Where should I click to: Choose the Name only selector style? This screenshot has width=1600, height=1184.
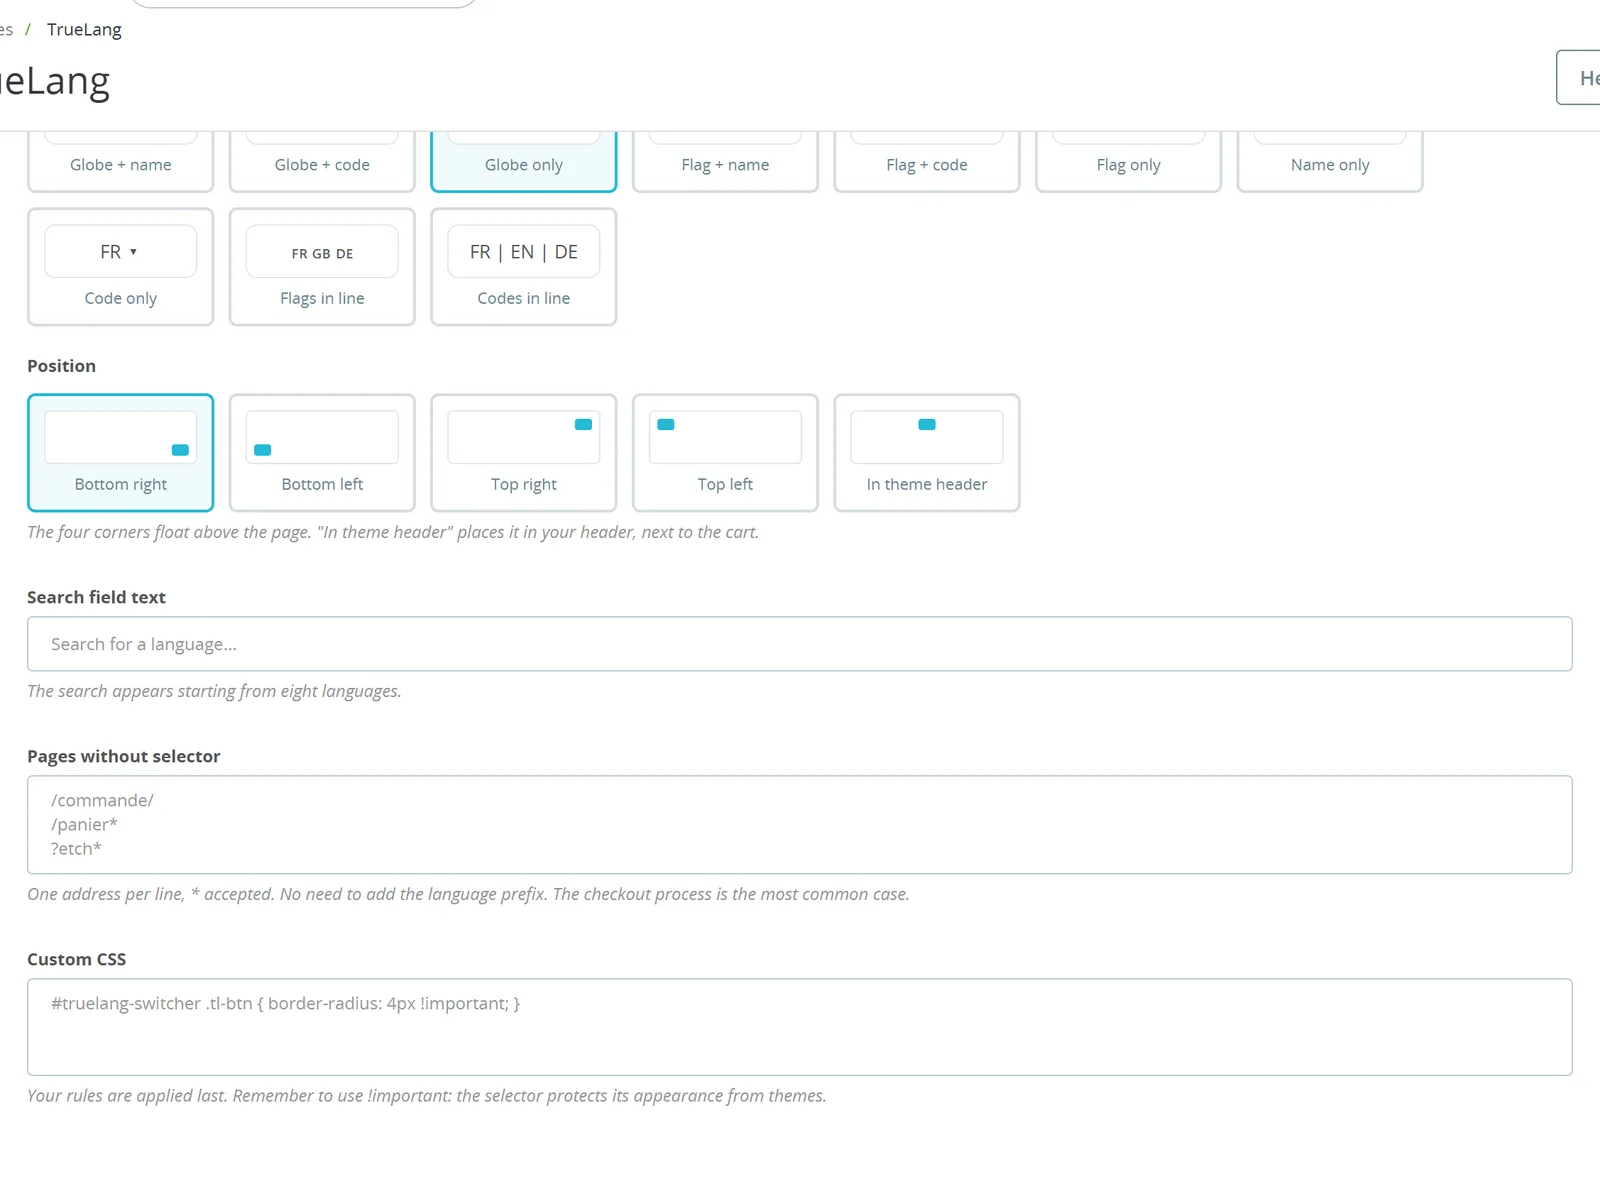[1330, 162]
